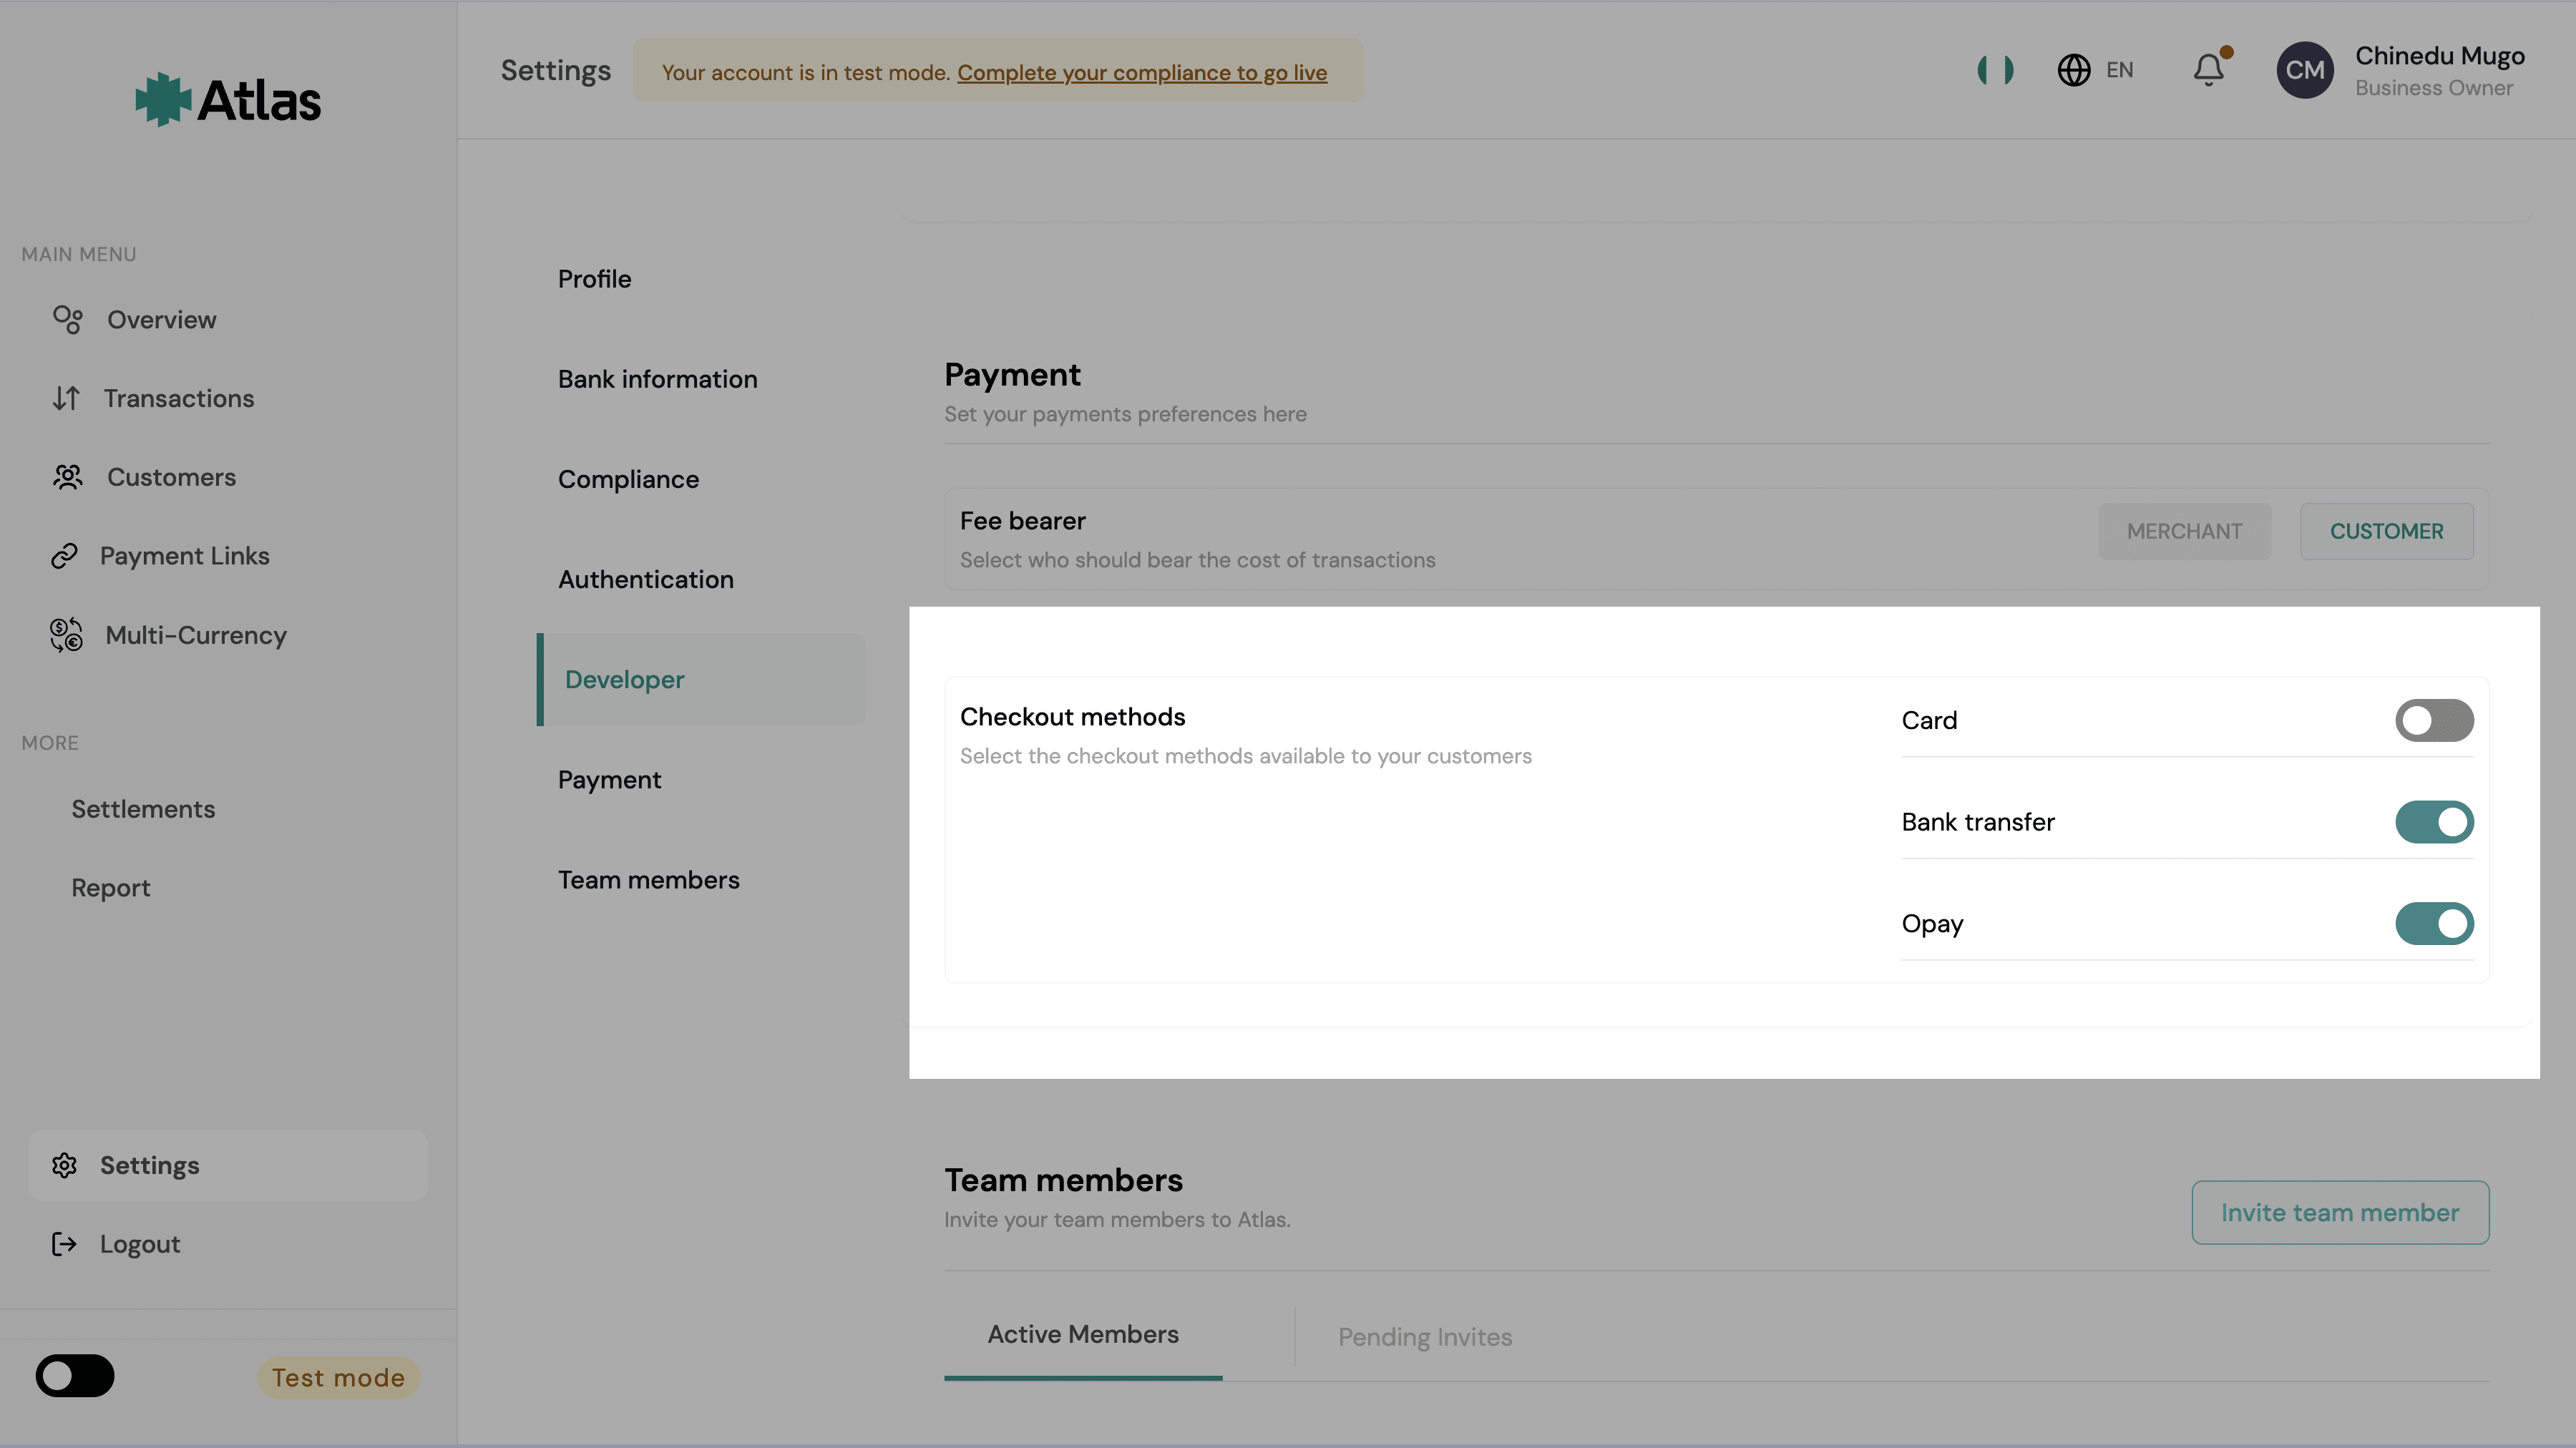The width and height of the screenshot is (2576, 1448).
Task: Switch to the Pending Invites tab
Action: point(1425,1337)
